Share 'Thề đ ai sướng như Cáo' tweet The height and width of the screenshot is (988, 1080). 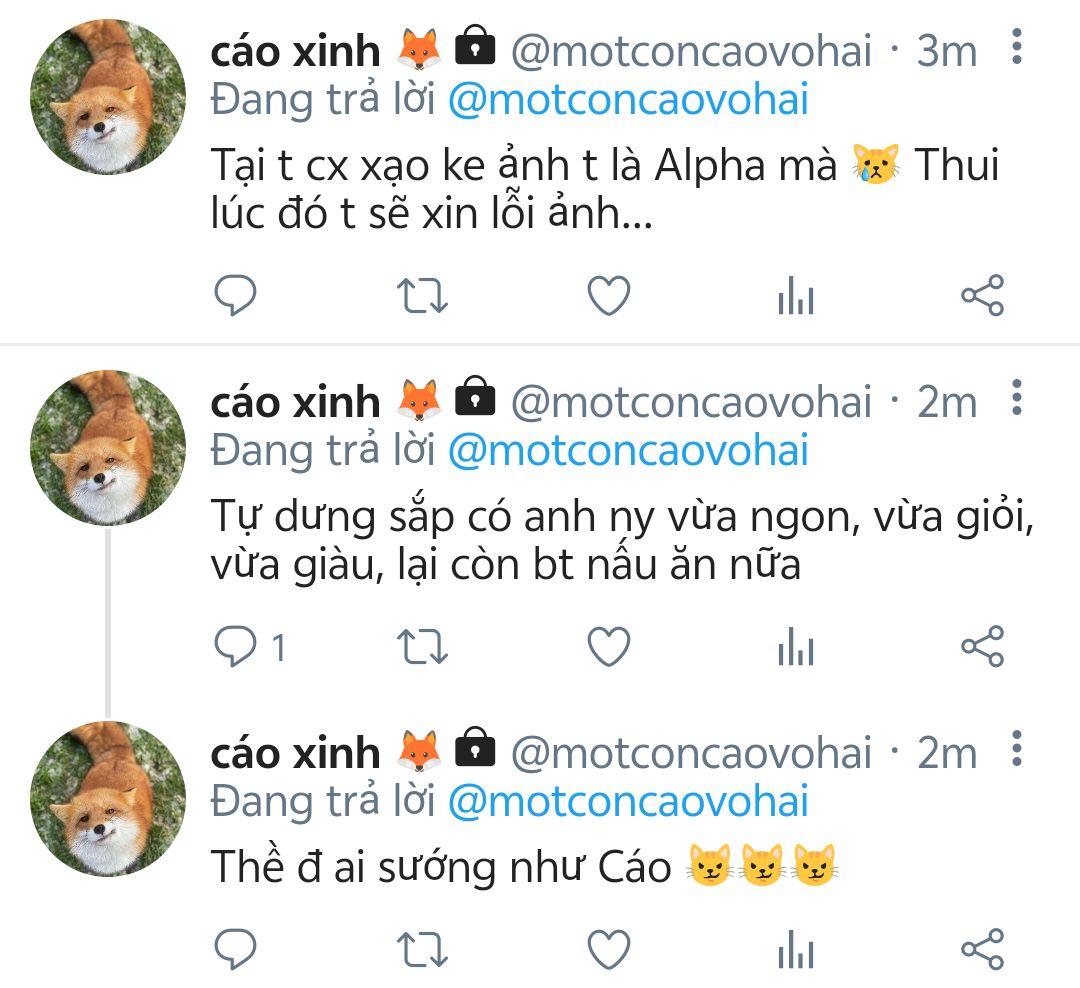tap(982, 948)
